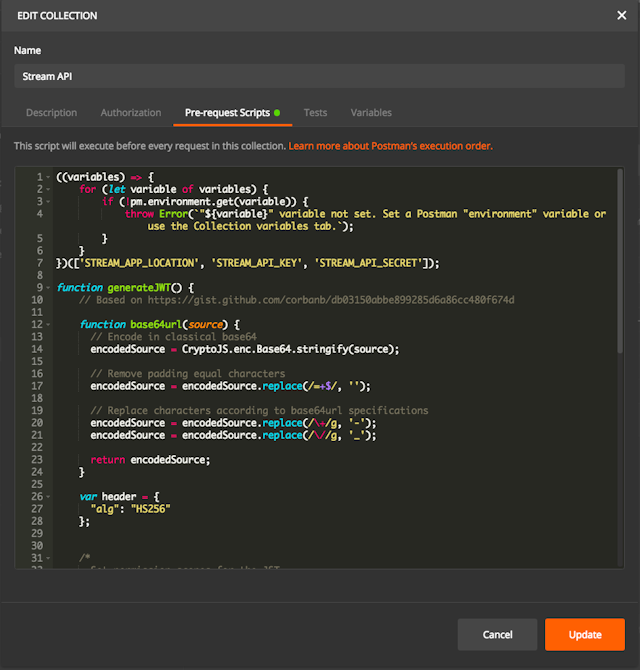
Task: Click the collection Name input field
Action: click(x=320, y=75)
